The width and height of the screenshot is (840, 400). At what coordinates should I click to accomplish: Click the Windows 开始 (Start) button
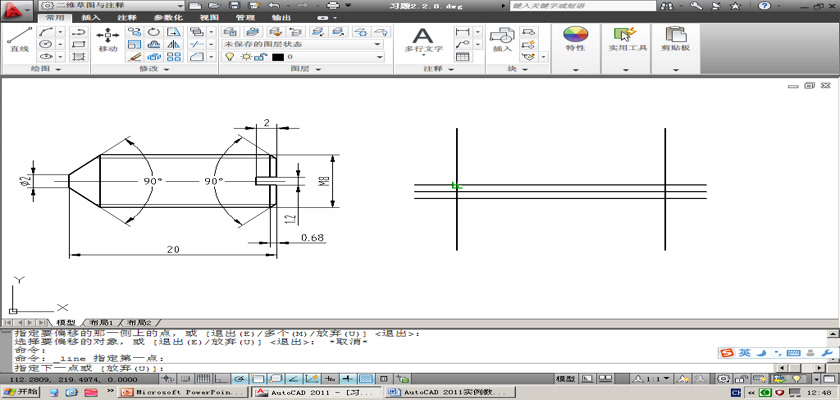[20, 392]
